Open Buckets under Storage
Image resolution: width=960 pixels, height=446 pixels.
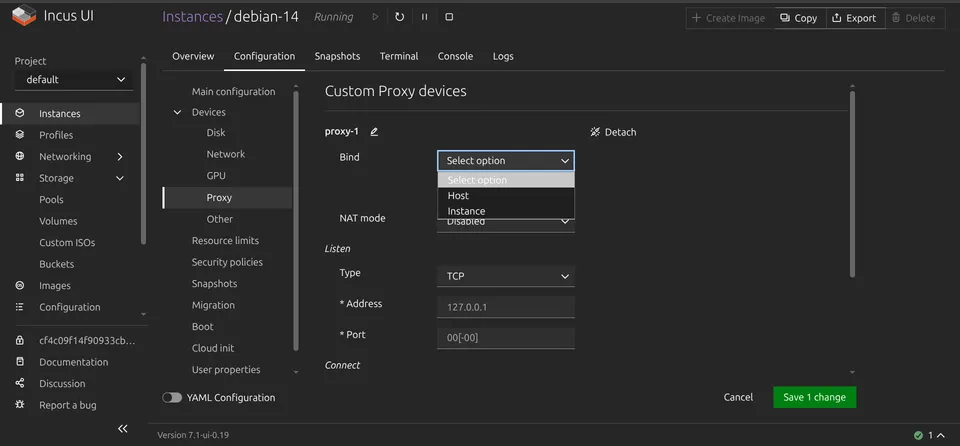(56, 264)
